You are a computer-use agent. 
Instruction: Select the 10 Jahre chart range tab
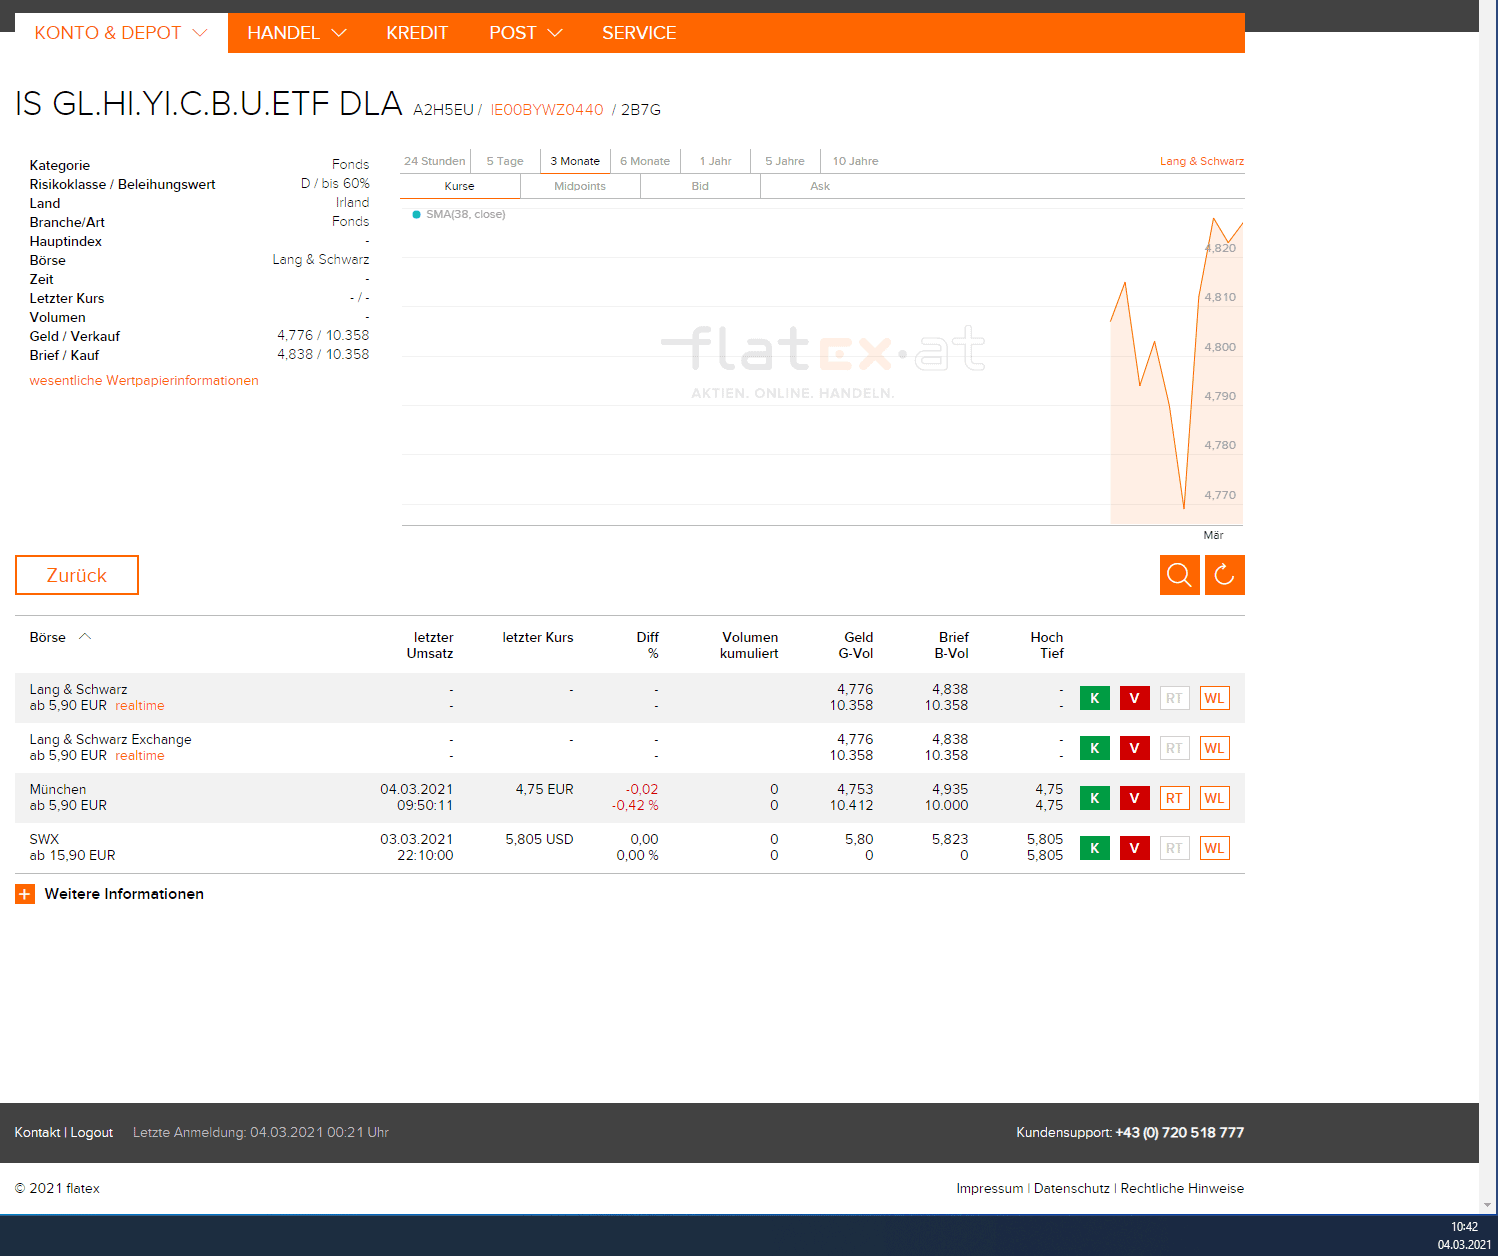[855, 161]
